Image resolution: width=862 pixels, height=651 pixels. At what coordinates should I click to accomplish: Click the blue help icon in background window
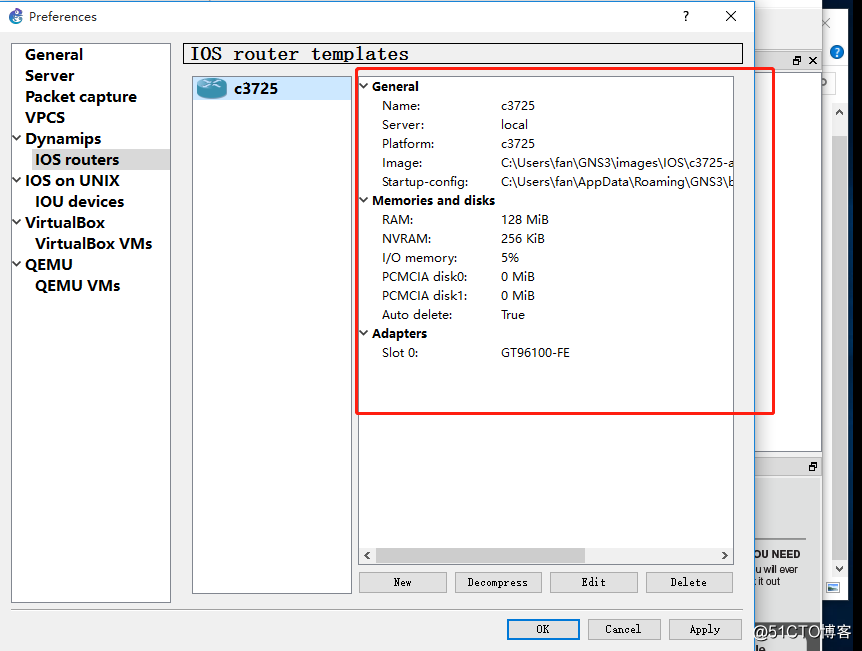837,52
